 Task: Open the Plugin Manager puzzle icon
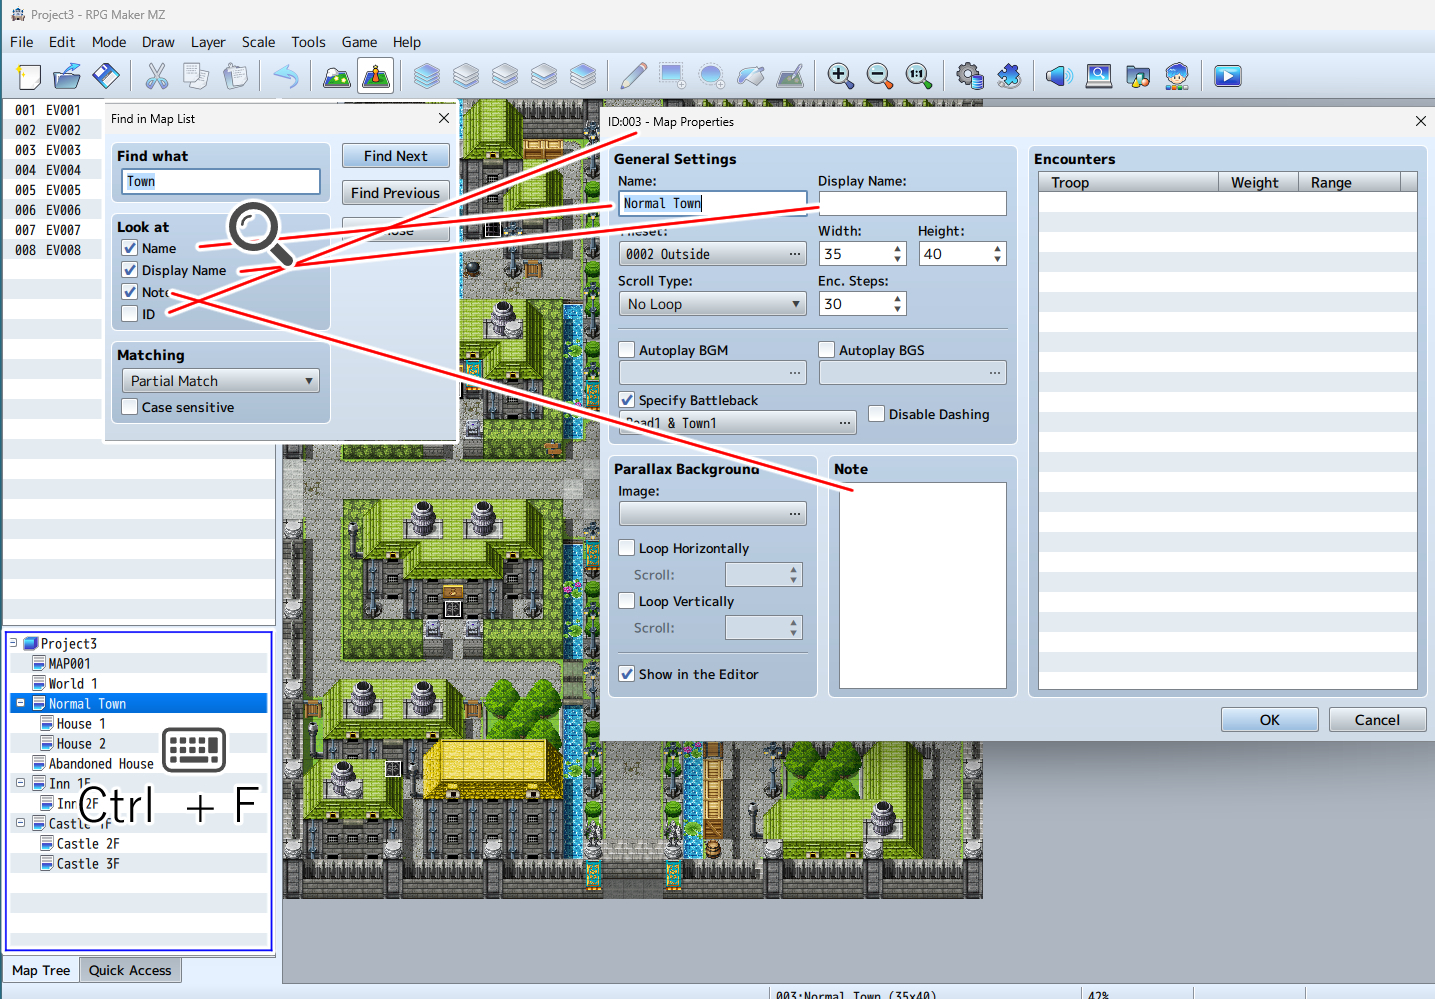tap(1009, 76)
